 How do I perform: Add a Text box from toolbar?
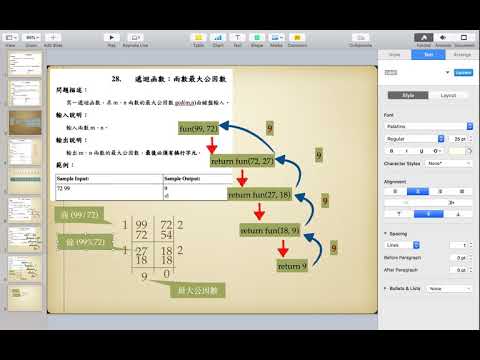tap(237, 38)
